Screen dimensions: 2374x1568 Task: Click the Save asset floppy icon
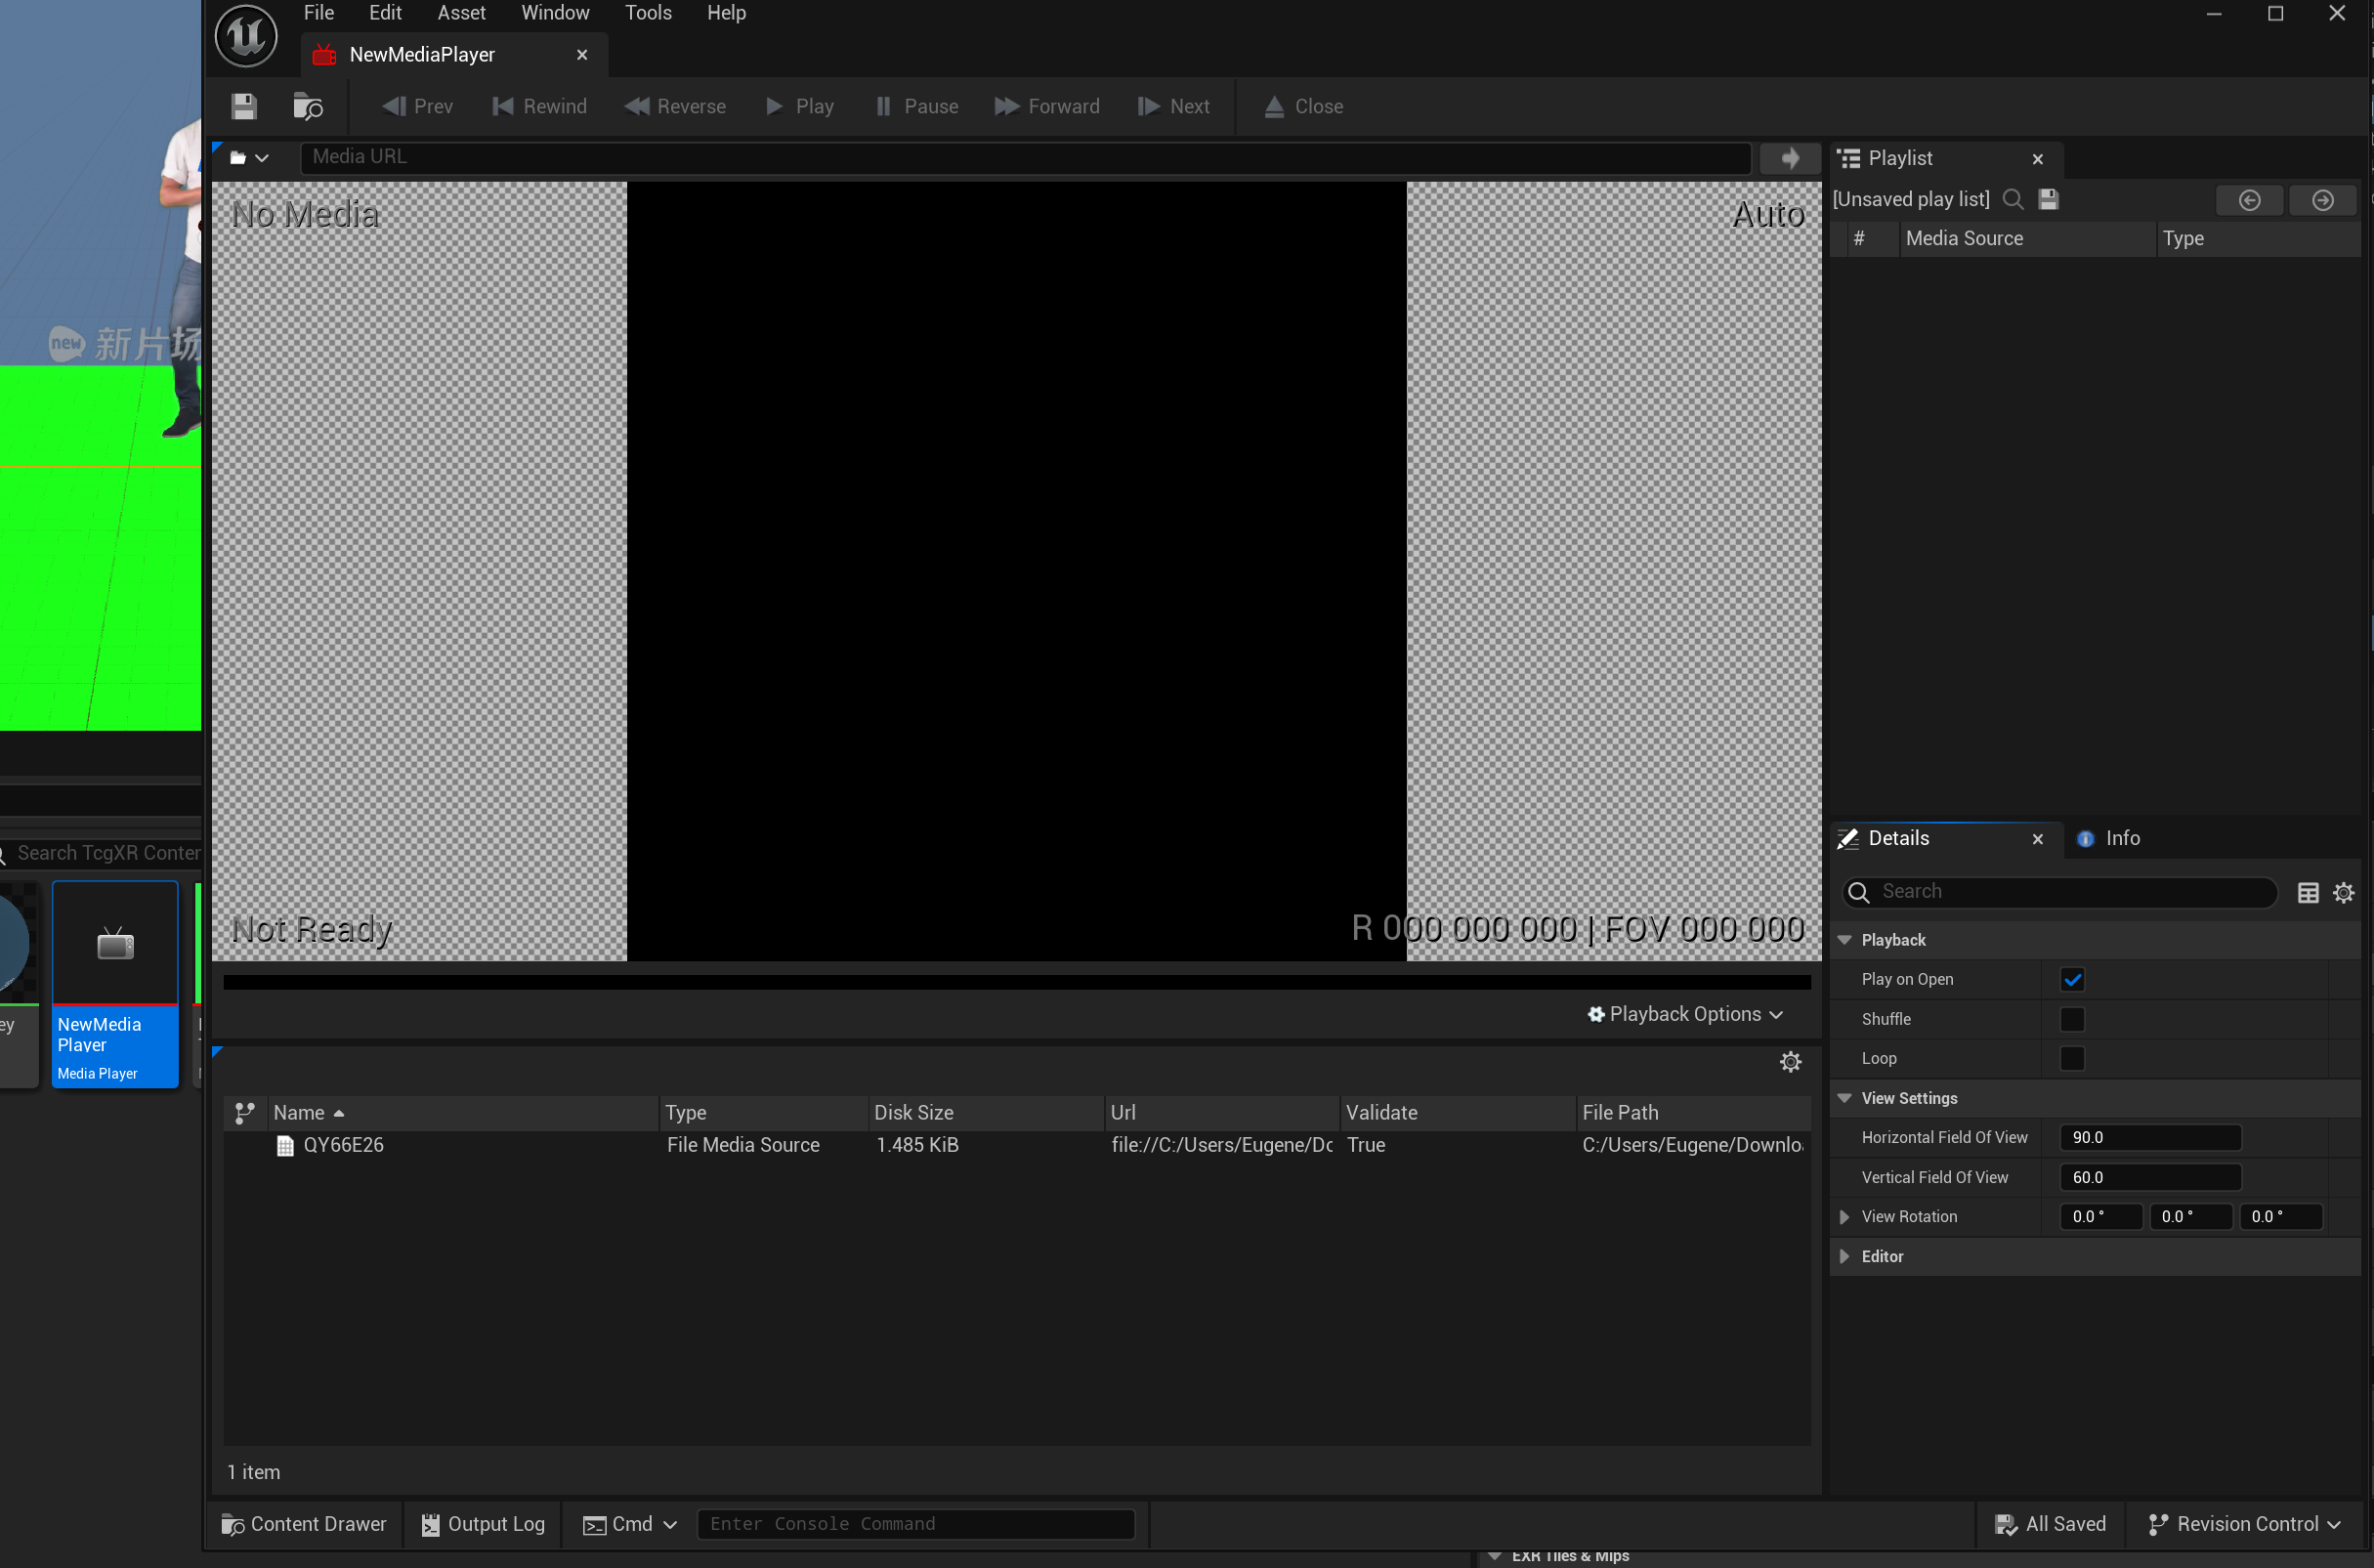point(244,106)
